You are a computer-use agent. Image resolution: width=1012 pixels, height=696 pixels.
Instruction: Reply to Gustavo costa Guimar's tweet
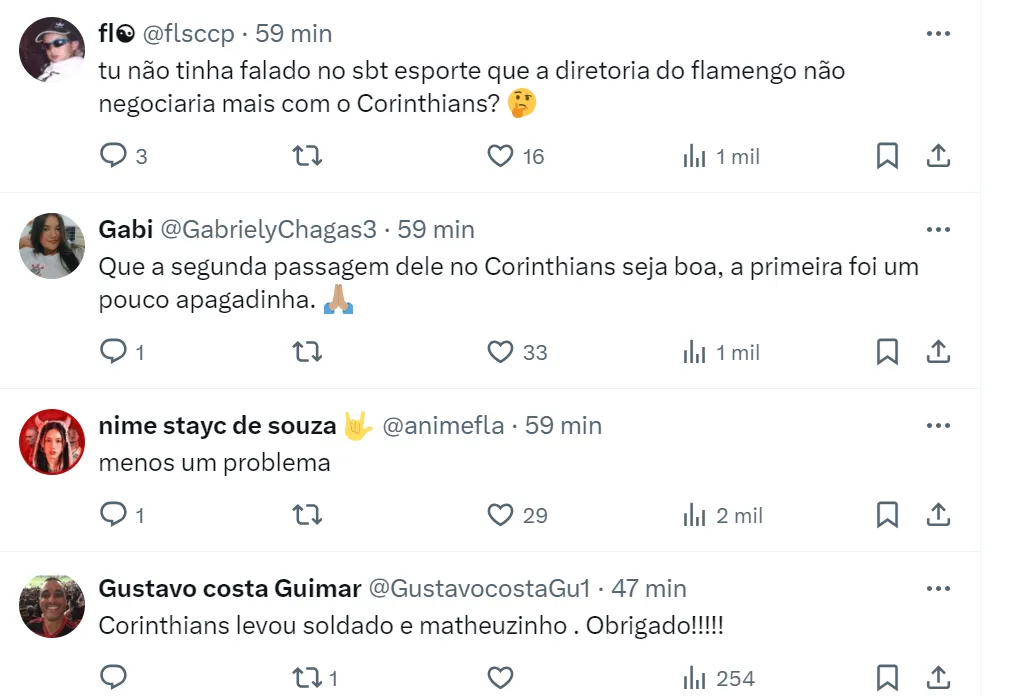pos(114,677)
